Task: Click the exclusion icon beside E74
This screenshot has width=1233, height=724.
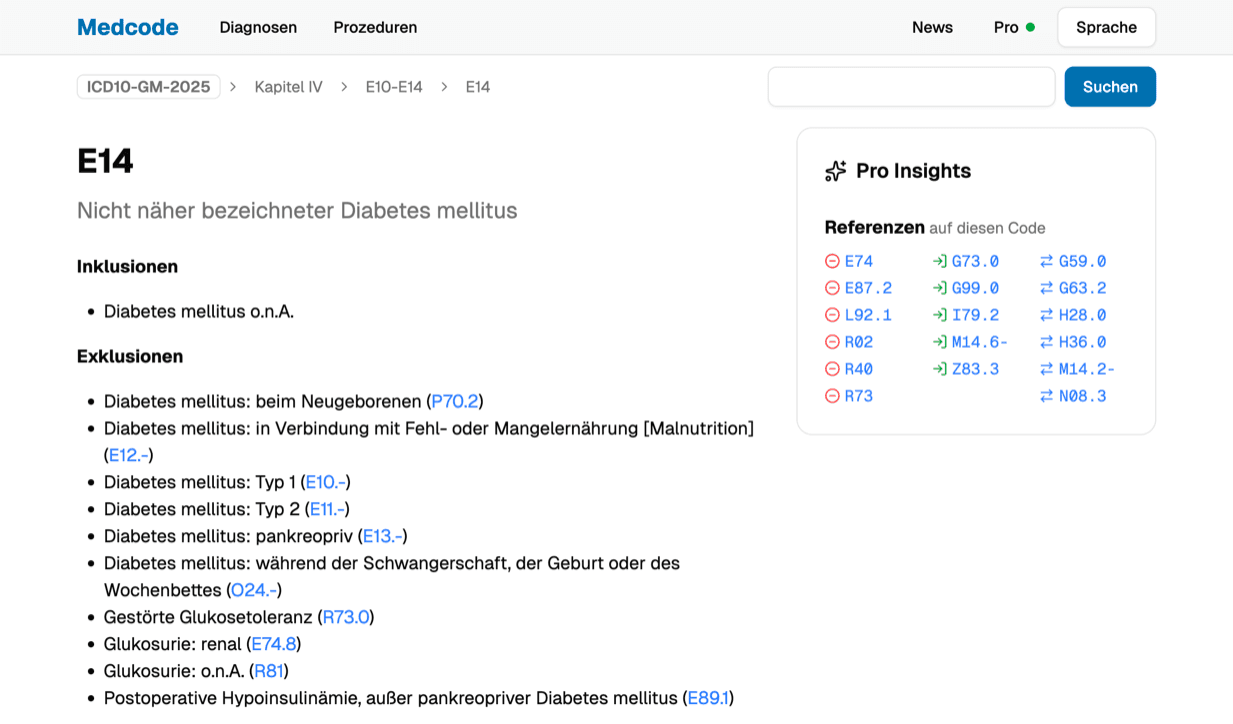Action: [x=830, y=260]
